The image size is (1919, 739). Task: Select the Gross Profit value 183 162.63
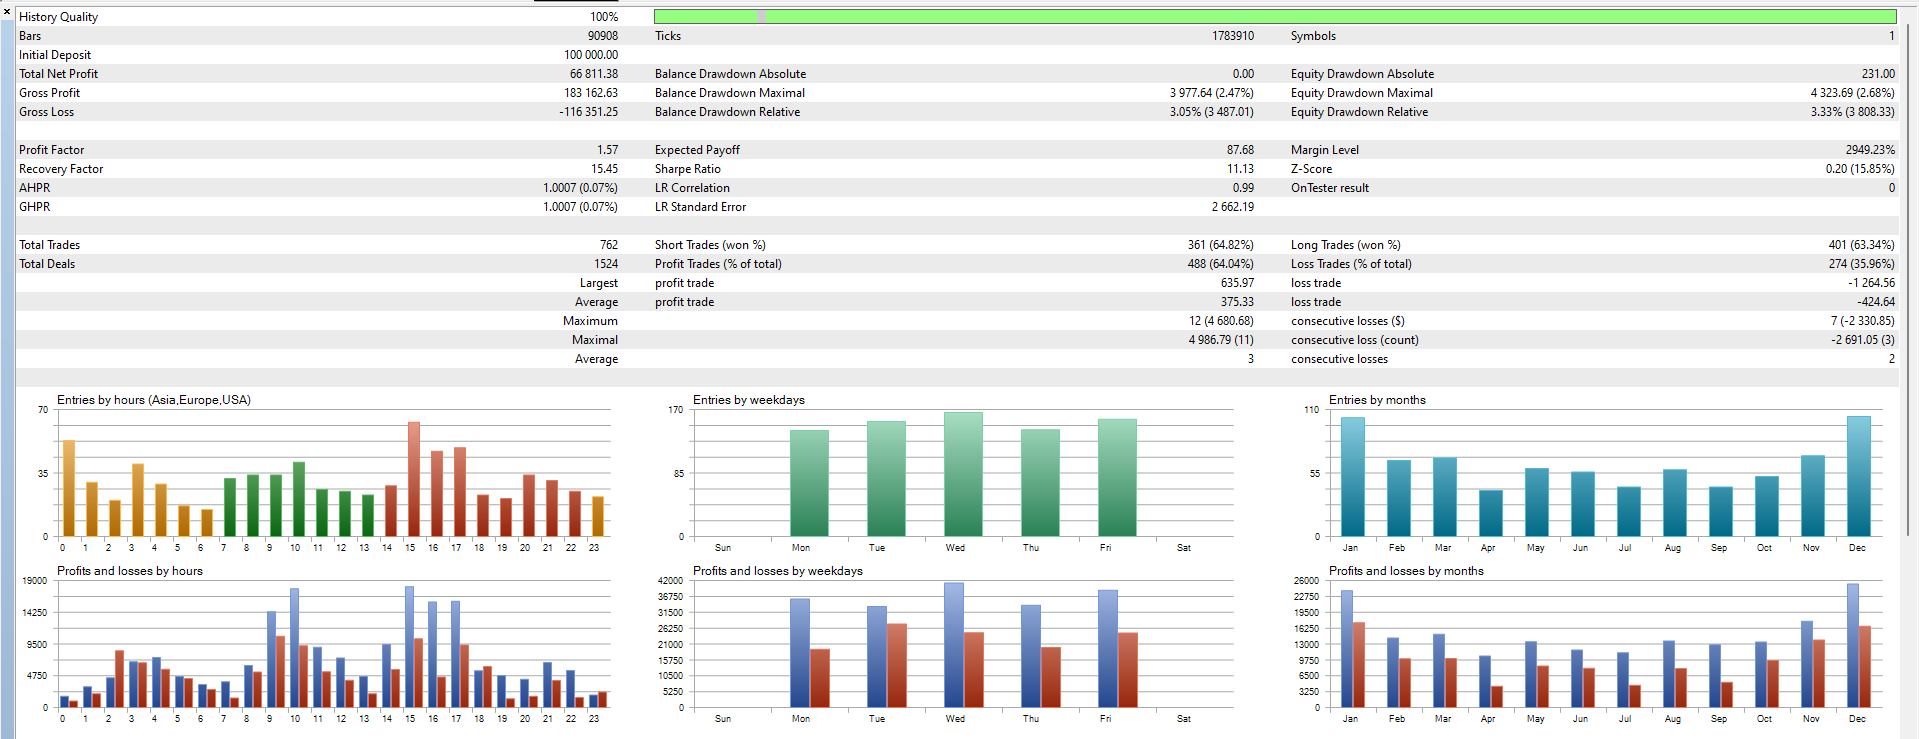tap(591, 93)
